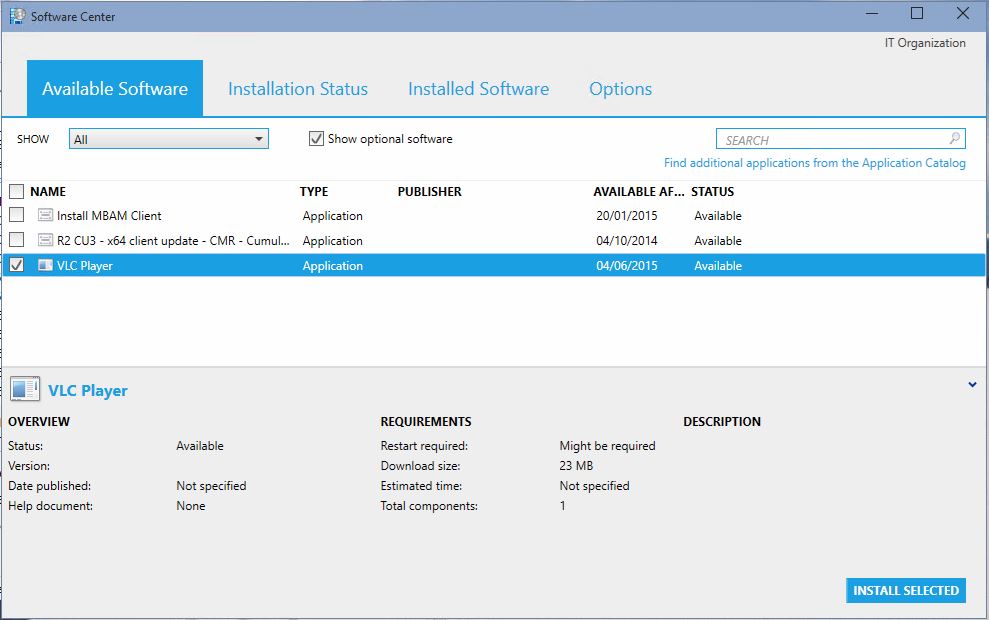Click the VLC Player row icon
This screenshot has width=989, height=620.
45,266
